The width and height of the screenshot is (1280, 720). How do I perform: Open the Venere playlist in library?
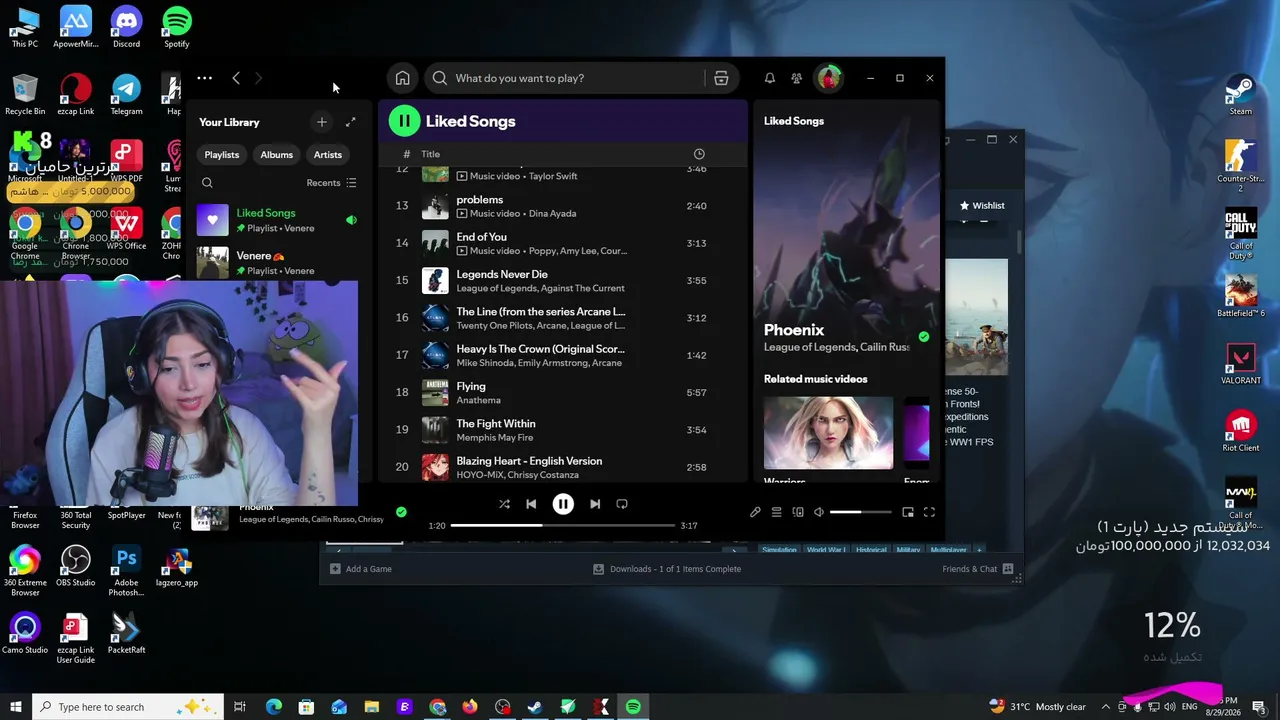point(278,262)
